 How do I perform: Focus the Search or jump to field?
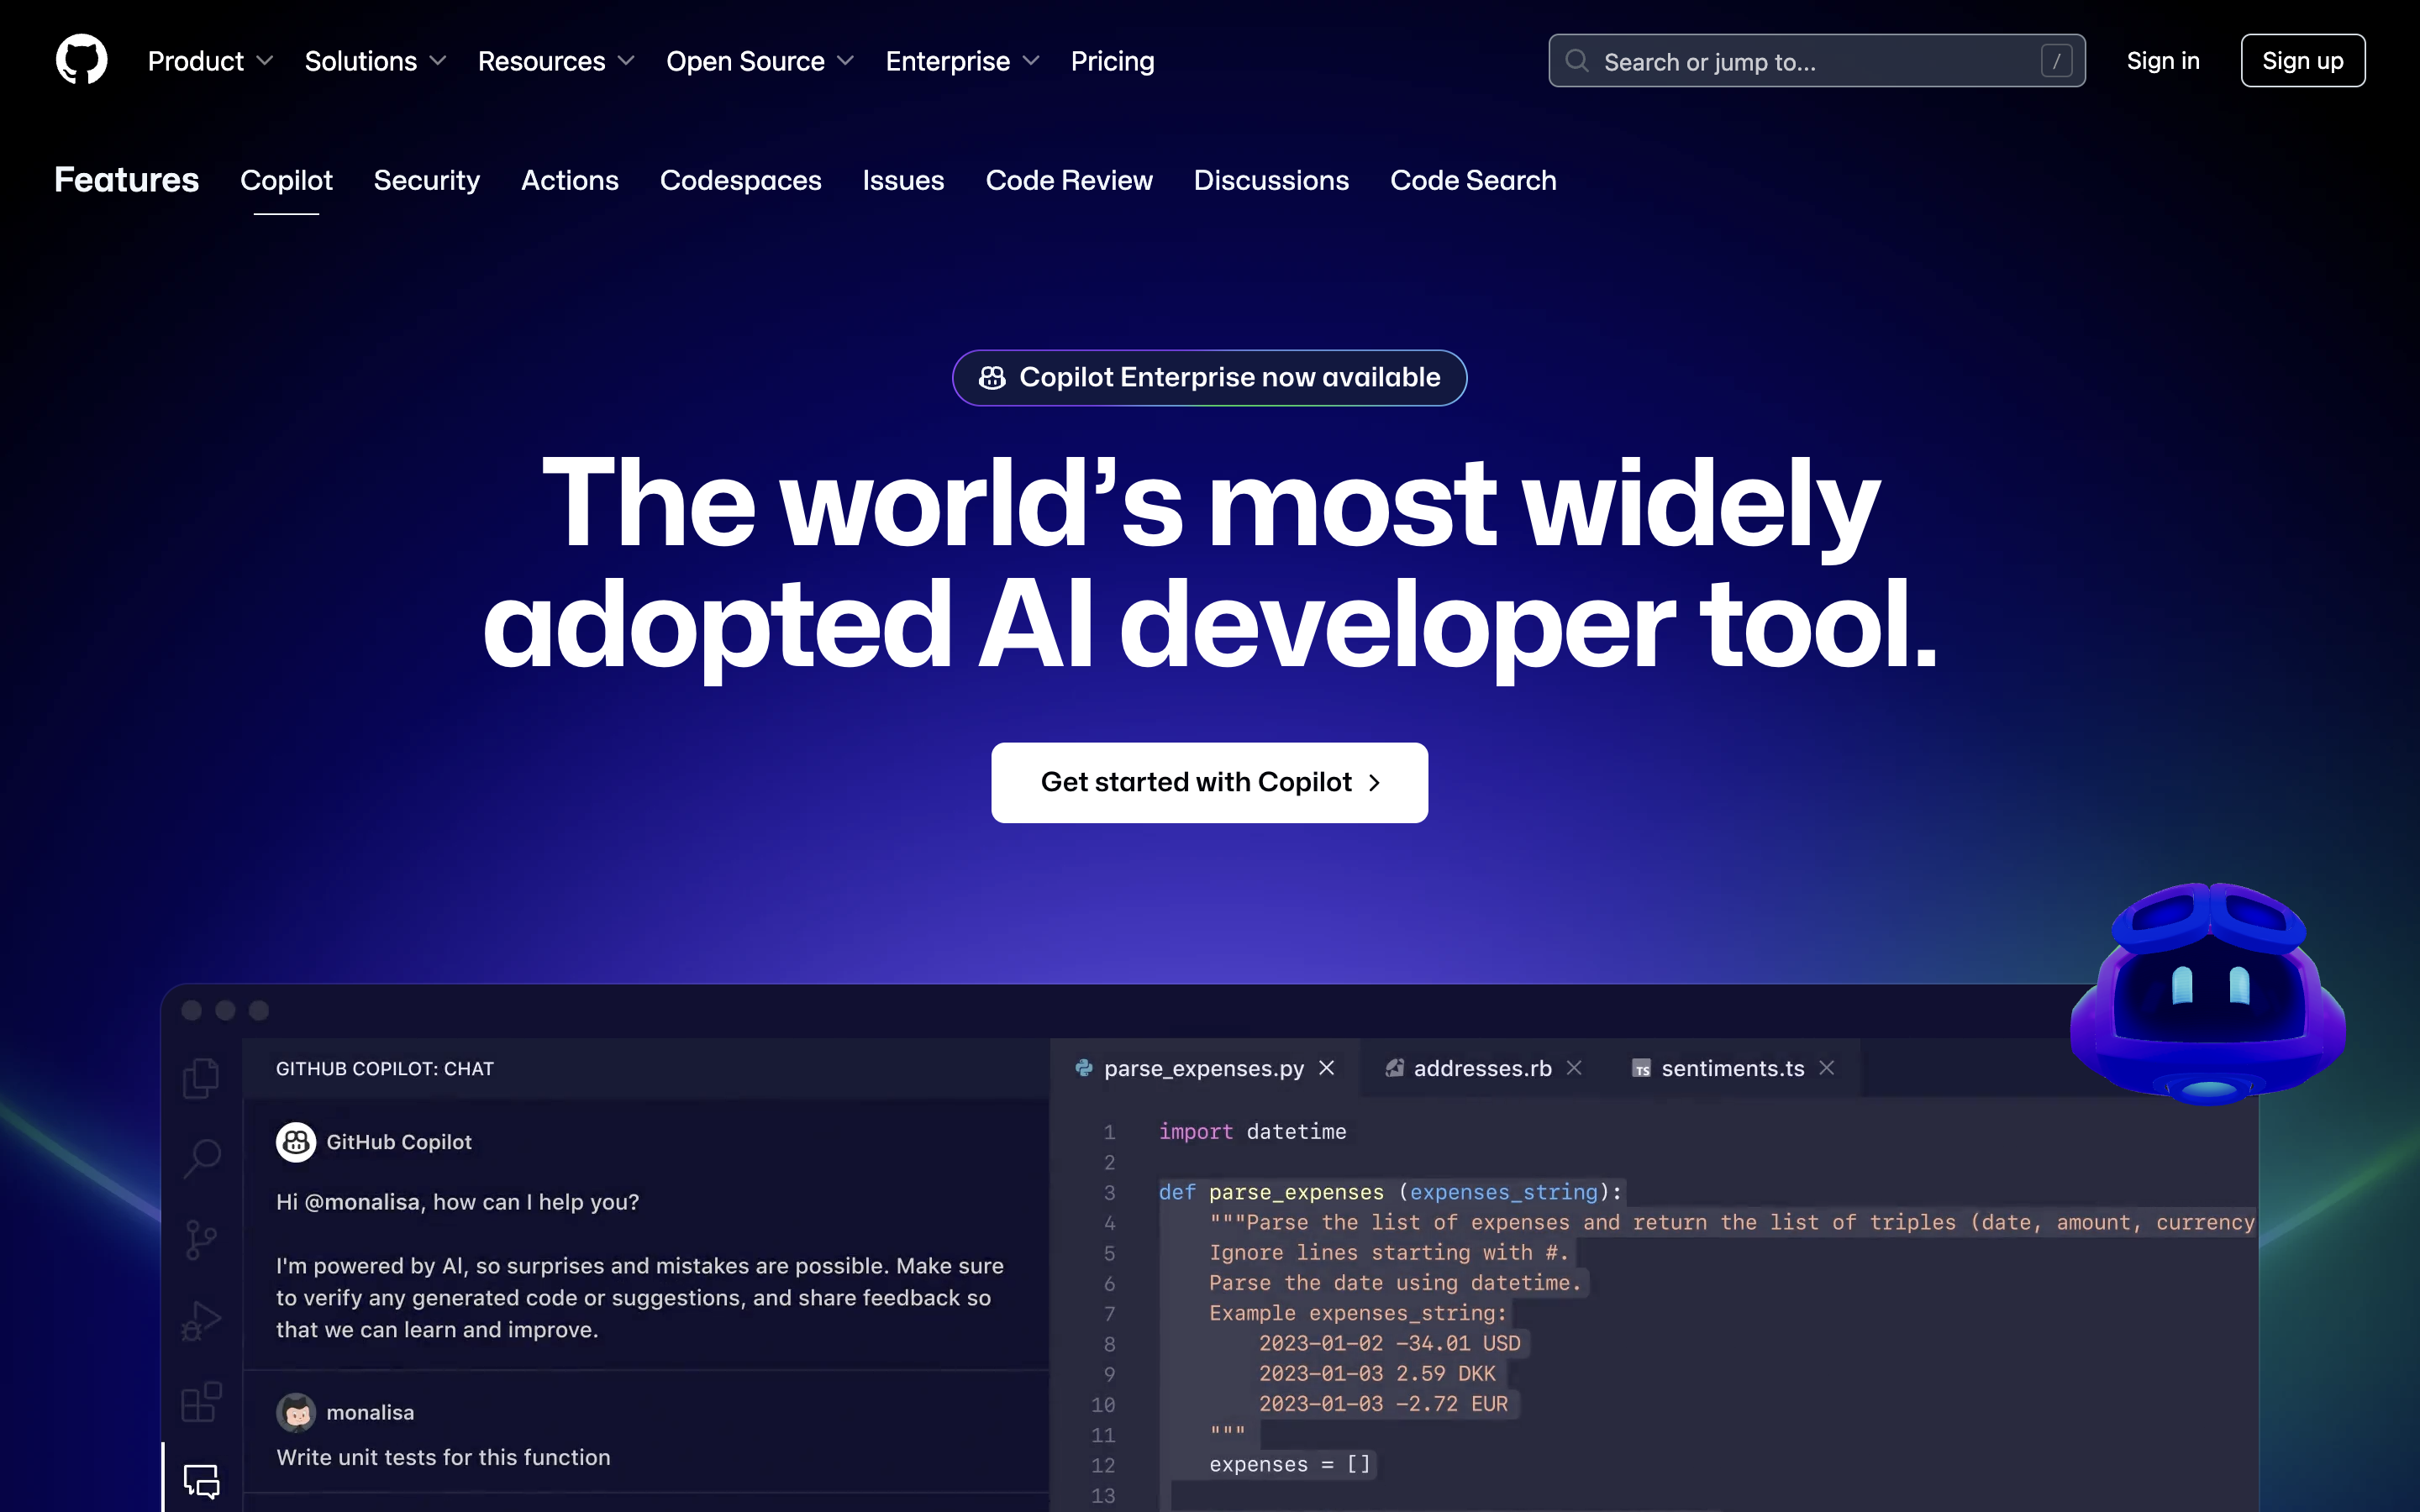(x=1817, y=61)
